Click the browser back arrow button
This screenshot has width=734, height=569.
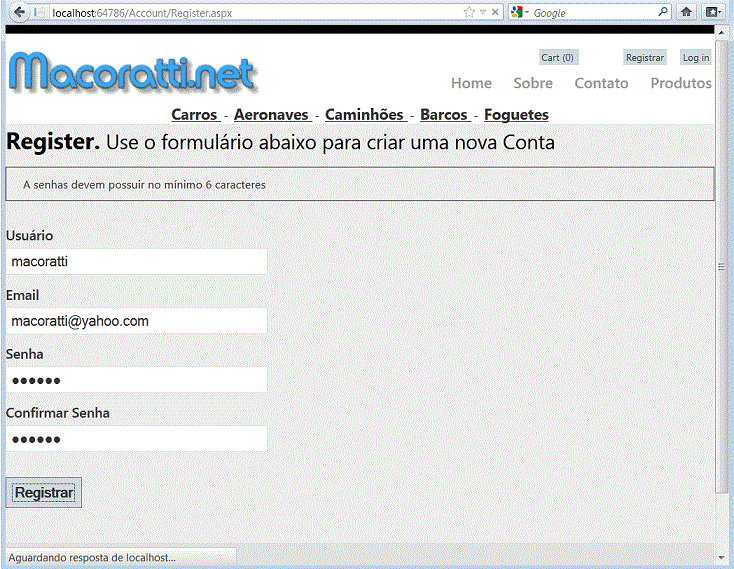[19, 12]
